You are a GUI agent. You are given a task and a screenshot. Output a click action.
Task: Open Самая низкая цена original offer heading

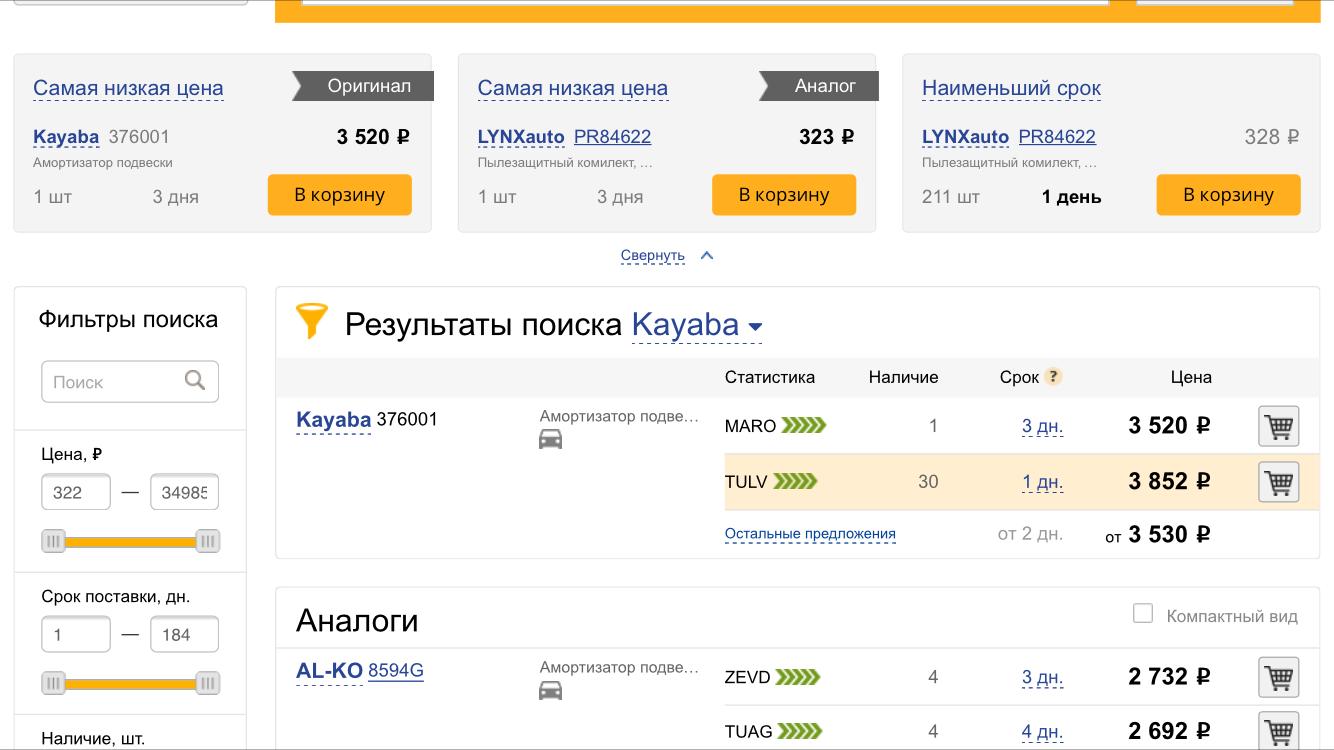click(x=128, y=88)
